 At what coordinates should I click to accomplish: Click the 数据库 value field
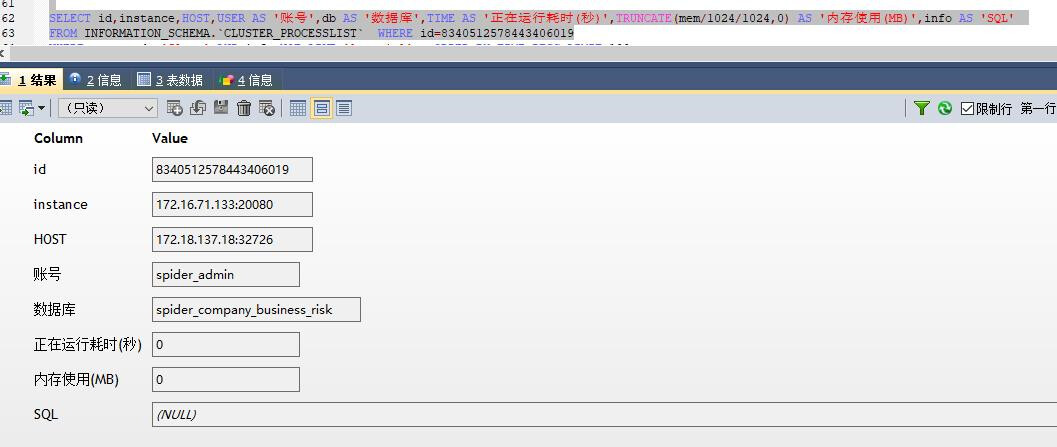click(256, 310)
